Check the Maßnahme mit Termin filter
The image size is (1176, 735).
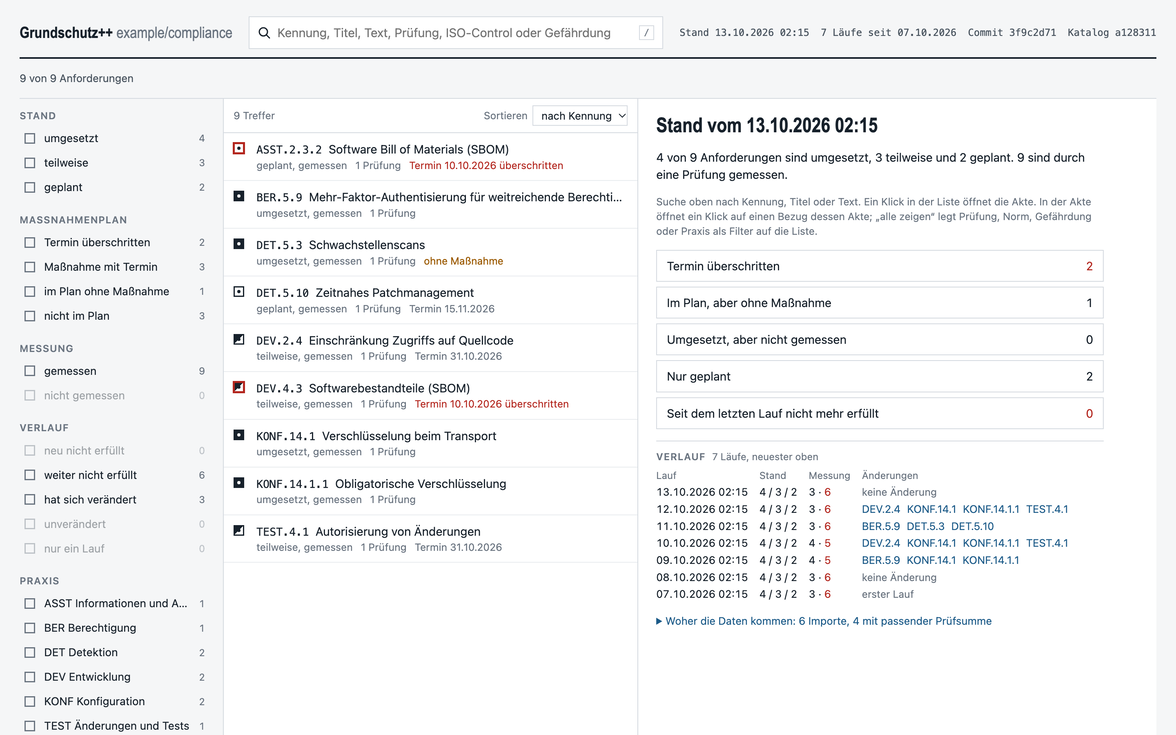[x=30, y=267]
